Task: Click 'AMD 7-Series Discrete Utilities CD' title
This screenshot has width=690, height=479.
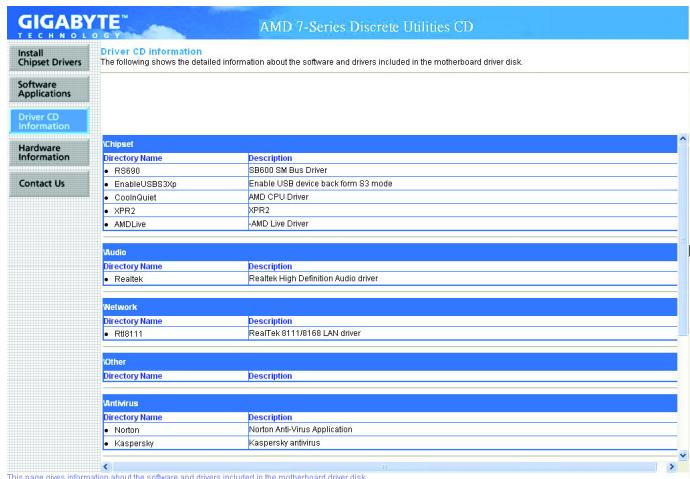Action: click(x=366, y=27)
